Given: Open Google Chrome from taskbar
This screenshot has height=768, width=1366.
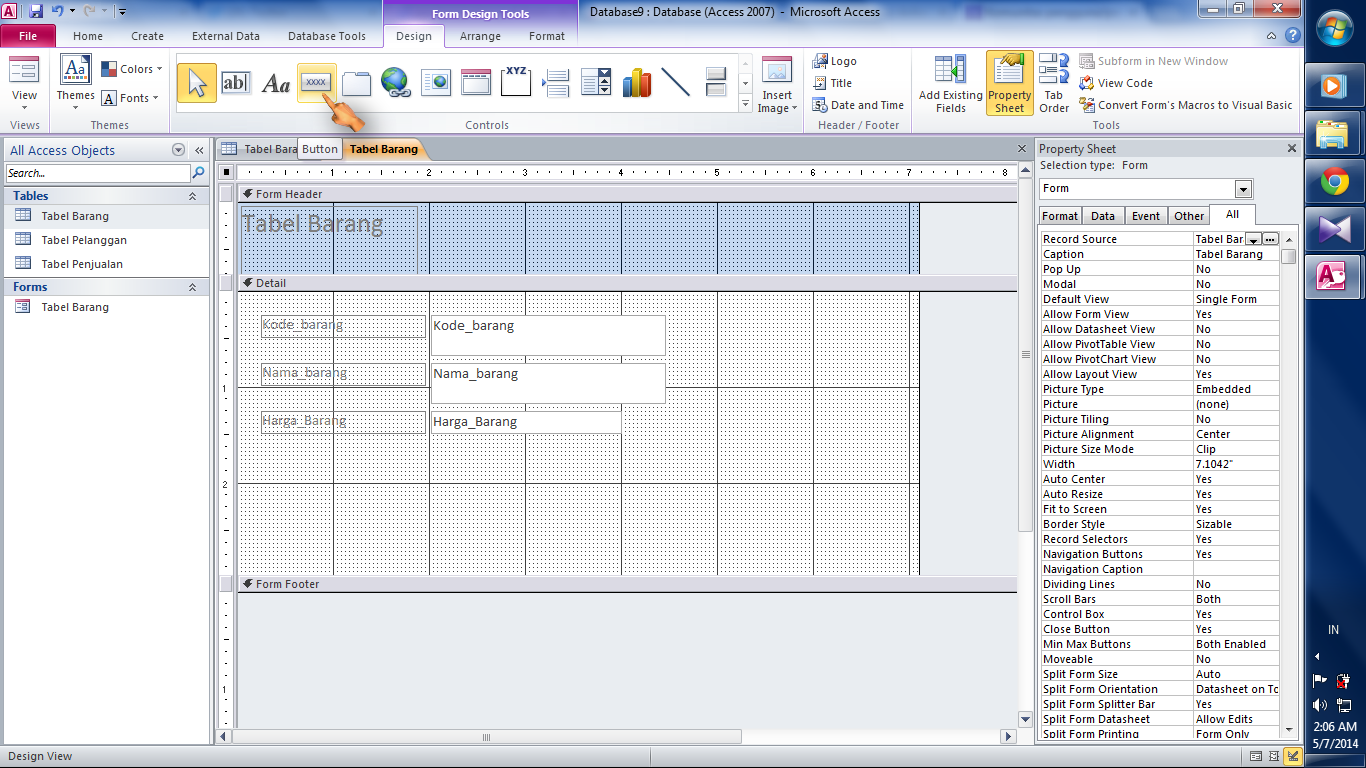Looking at the screenshot, I should (1333, 181).
